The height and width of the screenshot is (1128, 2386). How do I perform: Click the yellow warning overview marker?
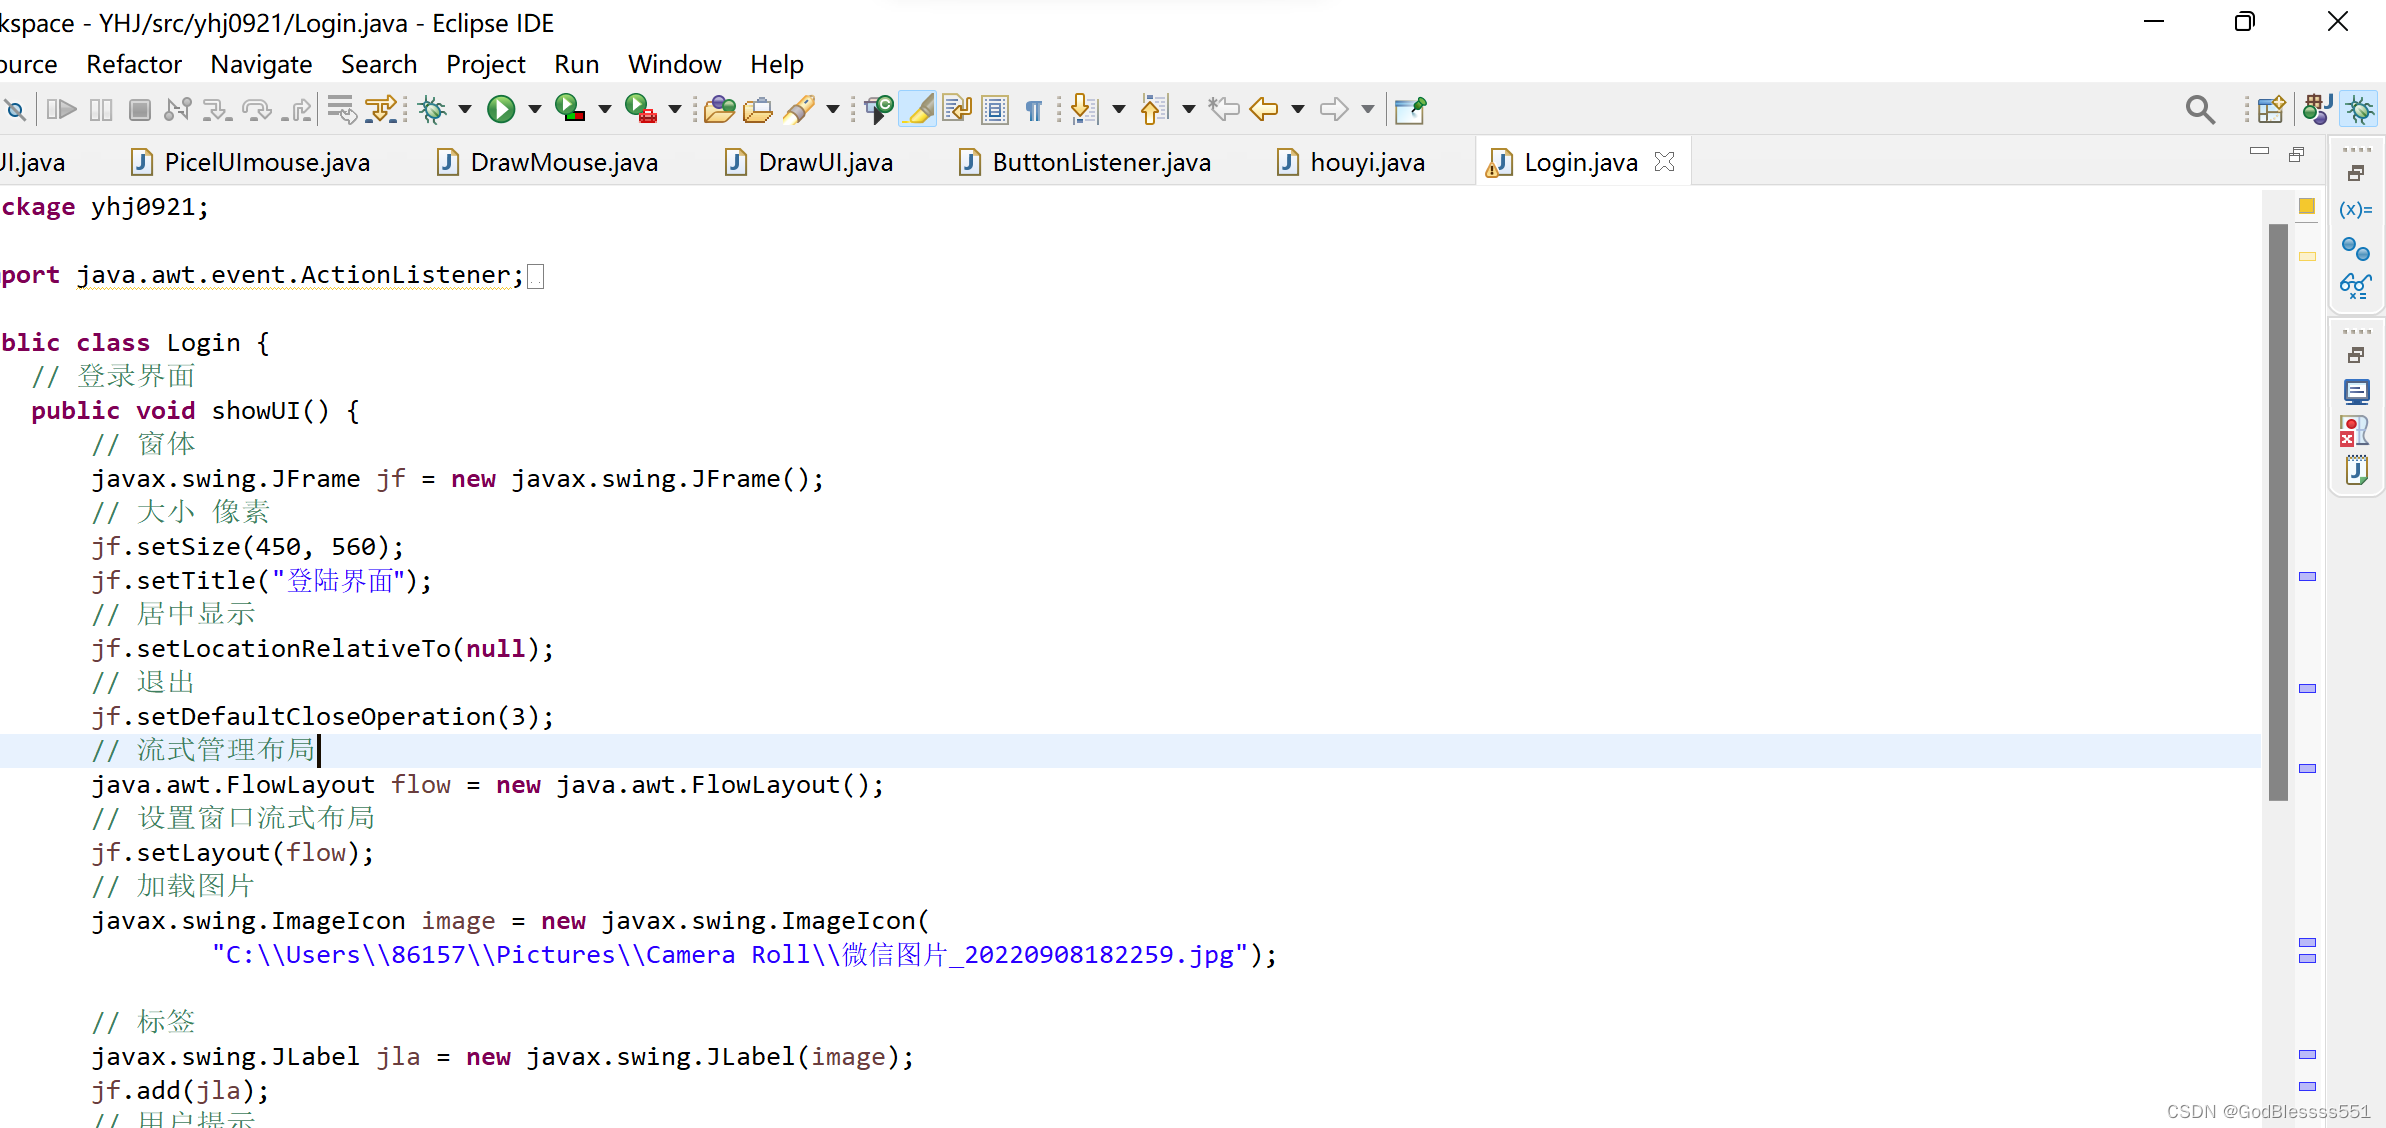[x=2307, y=257]
